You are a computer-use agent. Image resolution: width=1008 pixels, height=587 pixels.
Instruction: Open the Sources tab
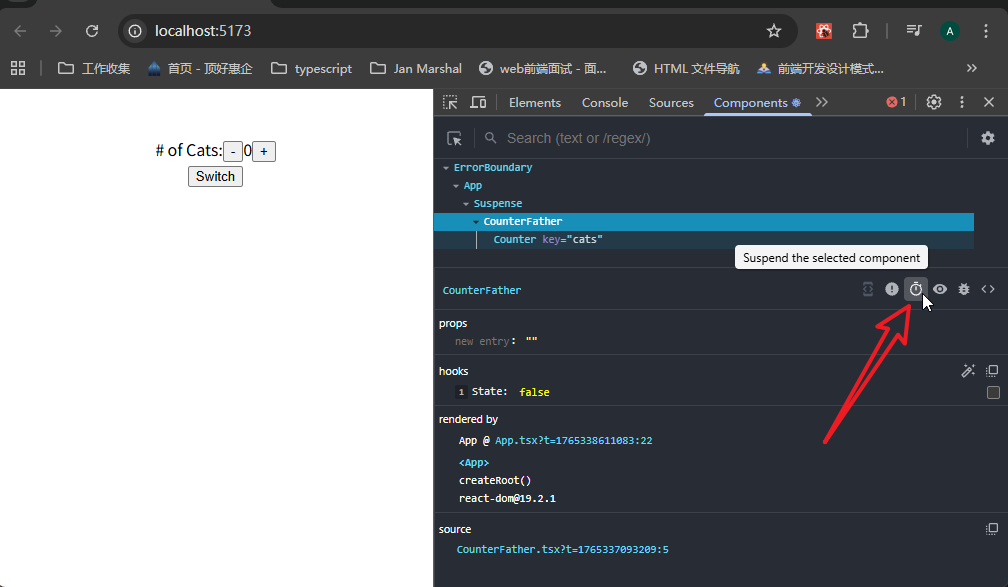(x=671, y=102)
